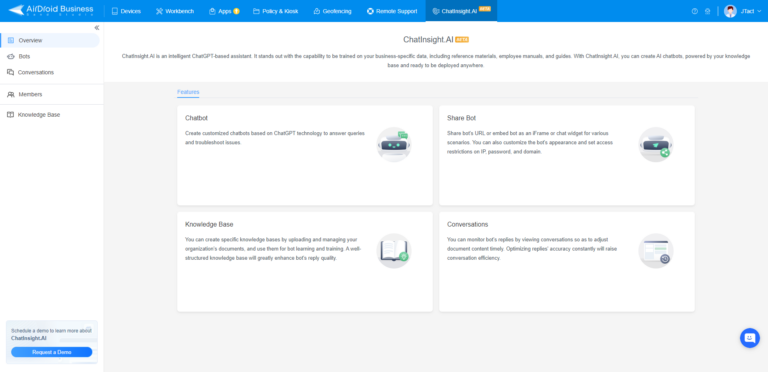The height and width of the screenshot is (372, 768).
Task: Click the Overview sidebar icon
Action: pos(11,40)
